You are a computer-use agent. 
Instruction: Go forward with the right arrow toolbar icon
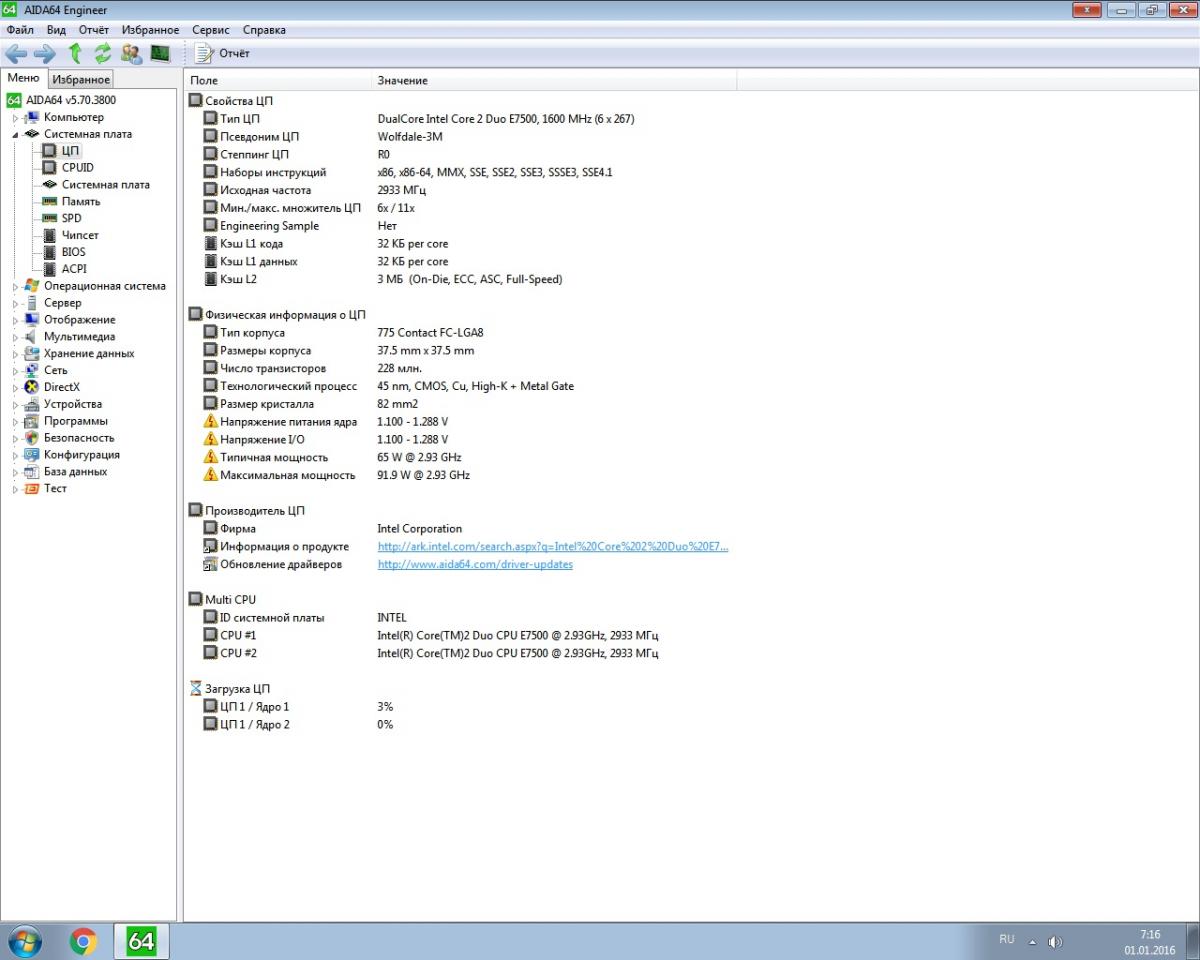click(x=44, y=53)
